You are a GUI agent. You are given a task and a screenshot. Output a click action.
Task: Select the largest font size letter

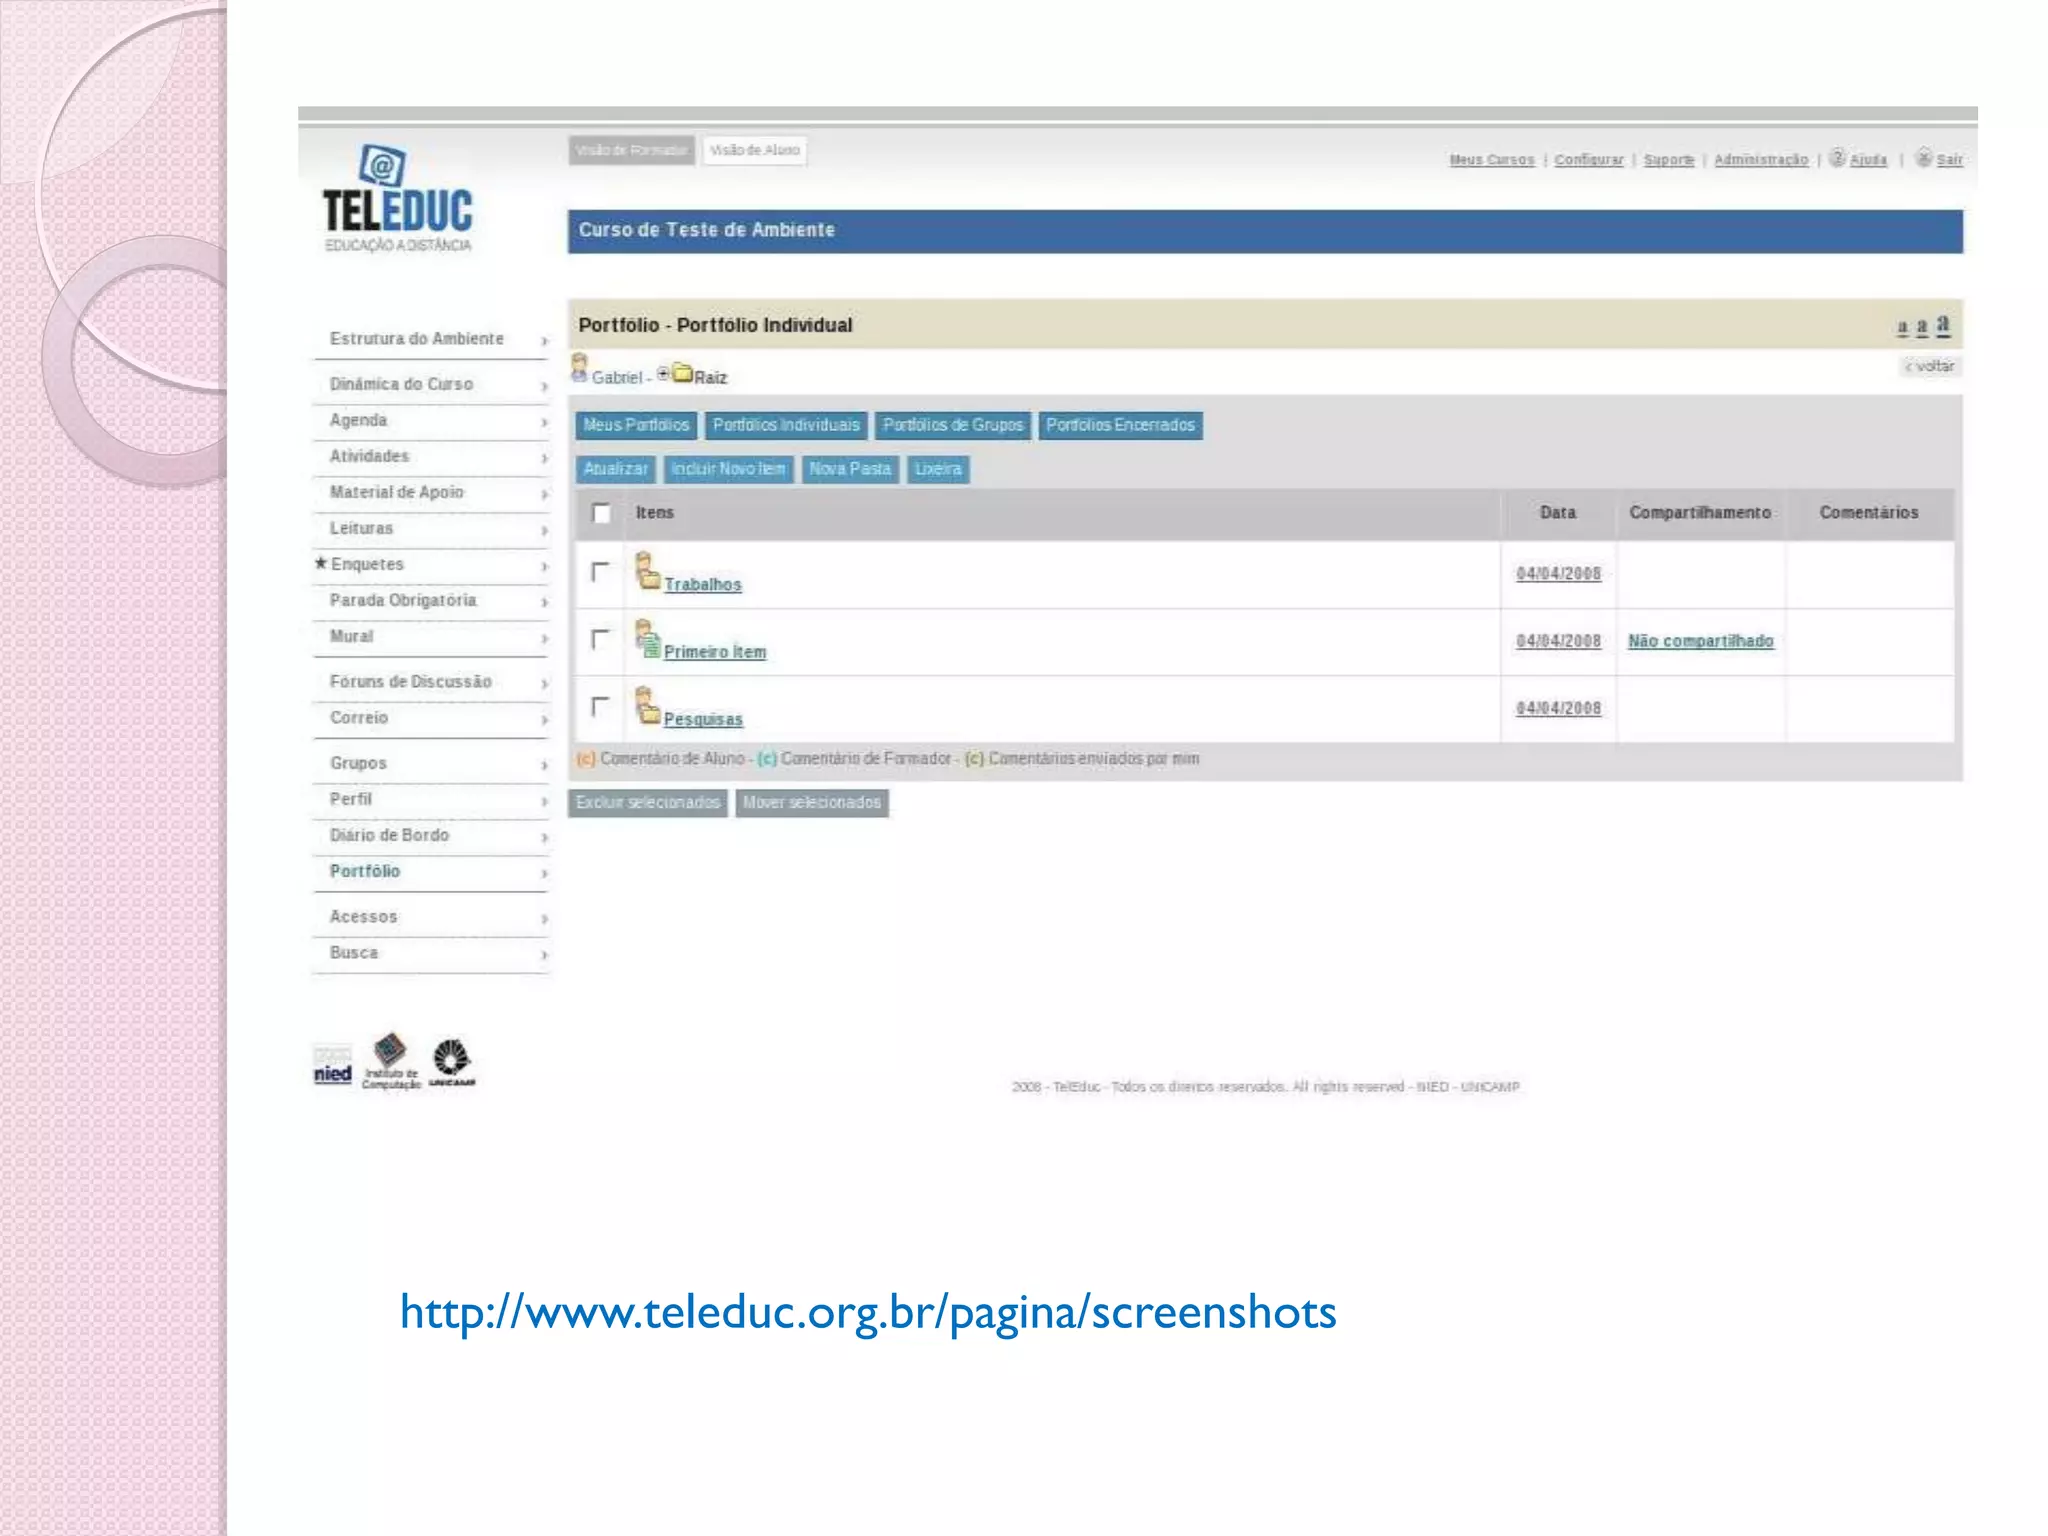click(x=1943, y=324)
